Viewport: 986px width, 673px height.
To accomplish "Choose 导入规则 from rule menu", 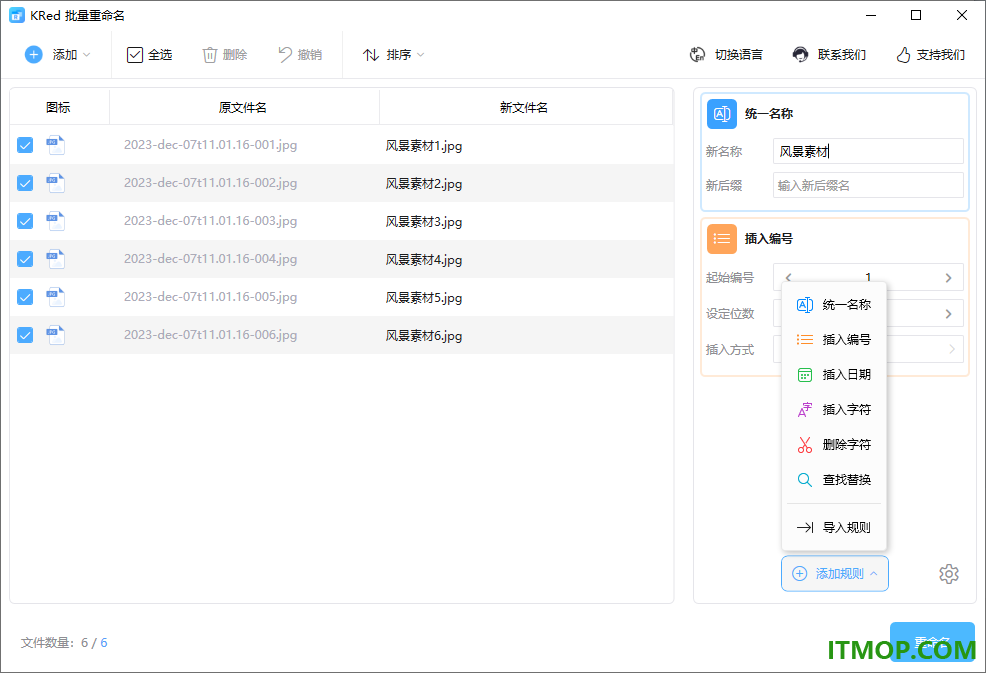I will (x=834, y=527).
